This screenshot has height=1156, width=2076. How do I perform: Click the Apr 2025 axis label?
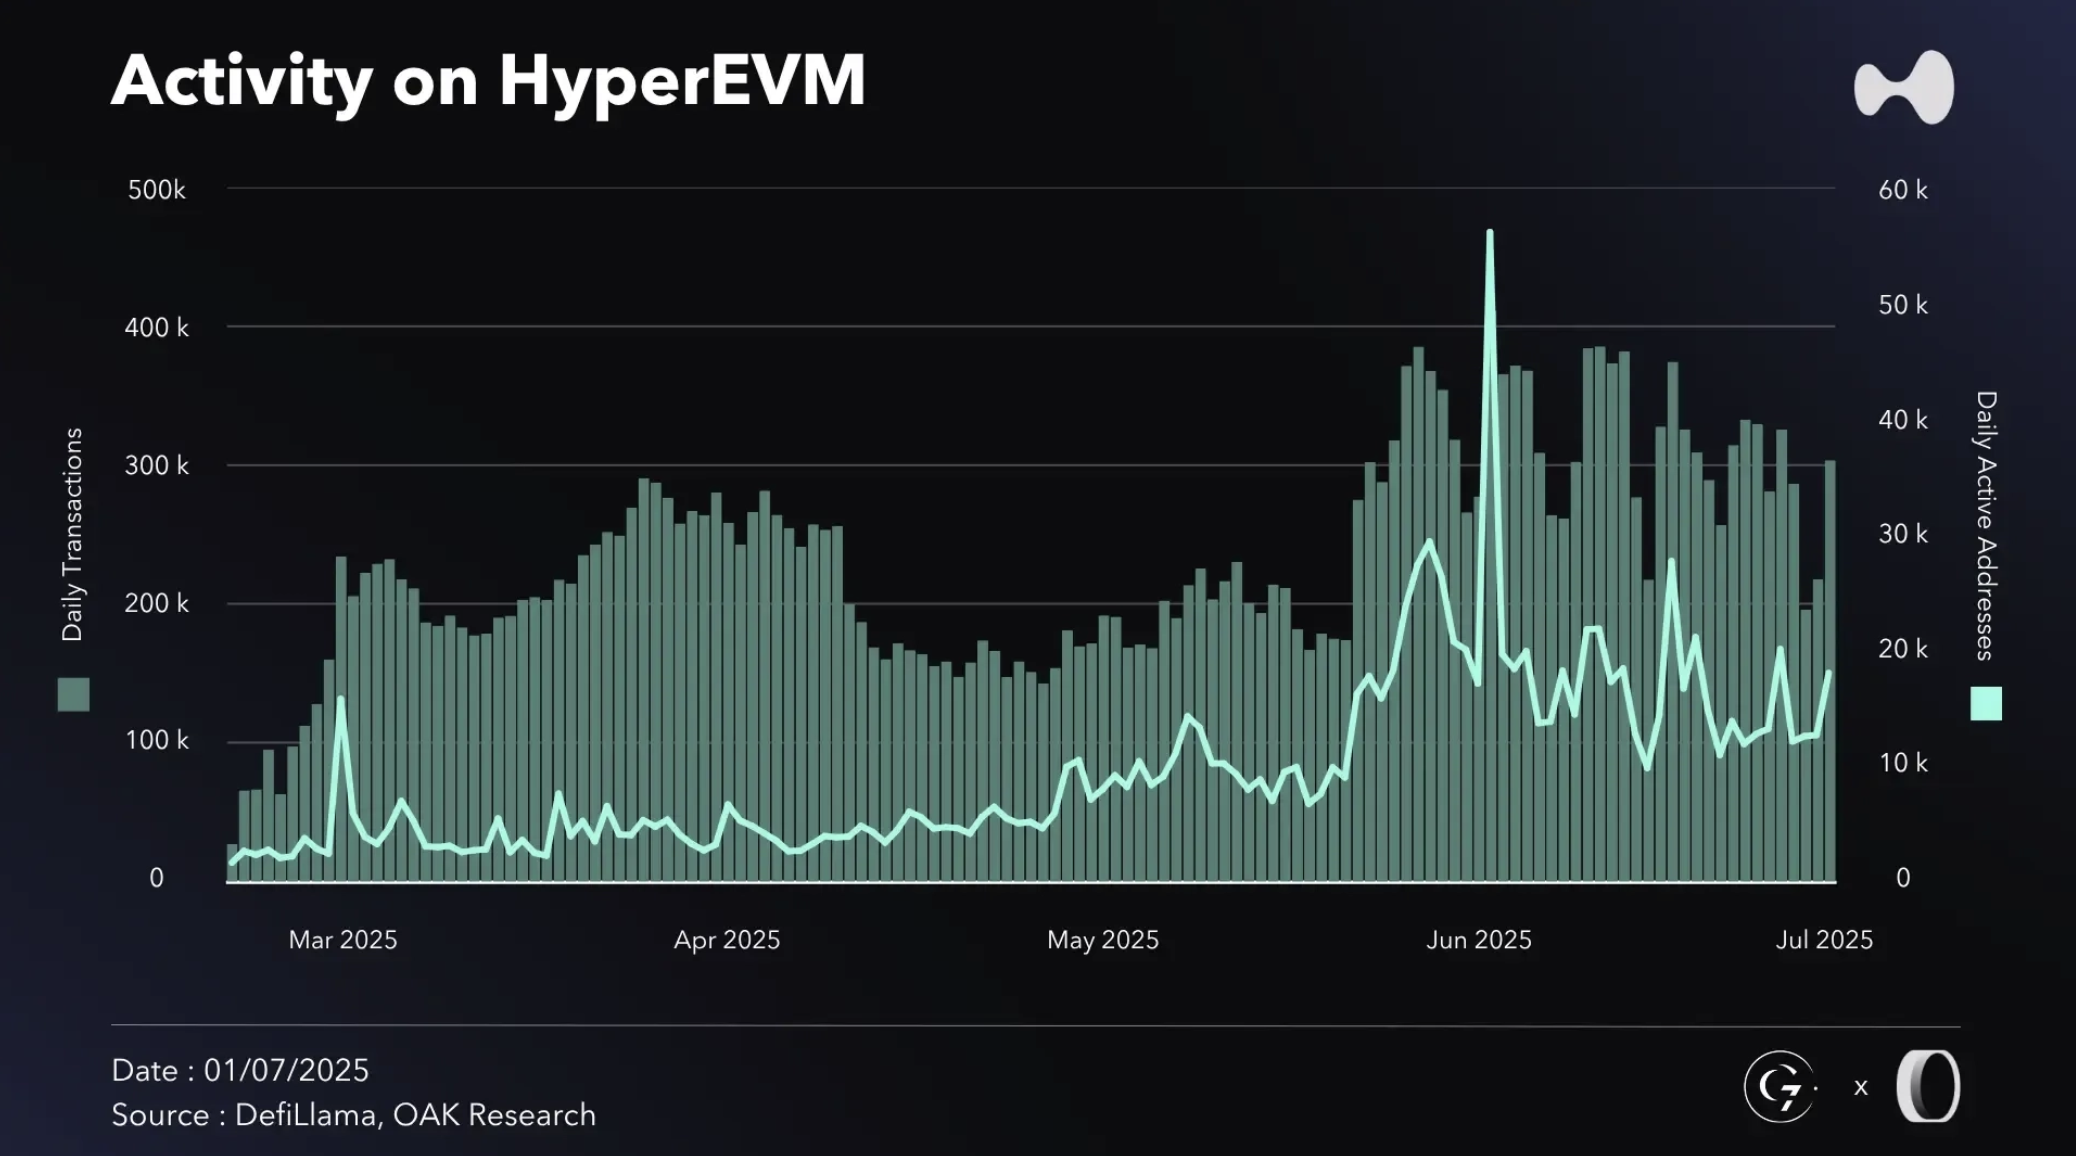click(727, 940)
